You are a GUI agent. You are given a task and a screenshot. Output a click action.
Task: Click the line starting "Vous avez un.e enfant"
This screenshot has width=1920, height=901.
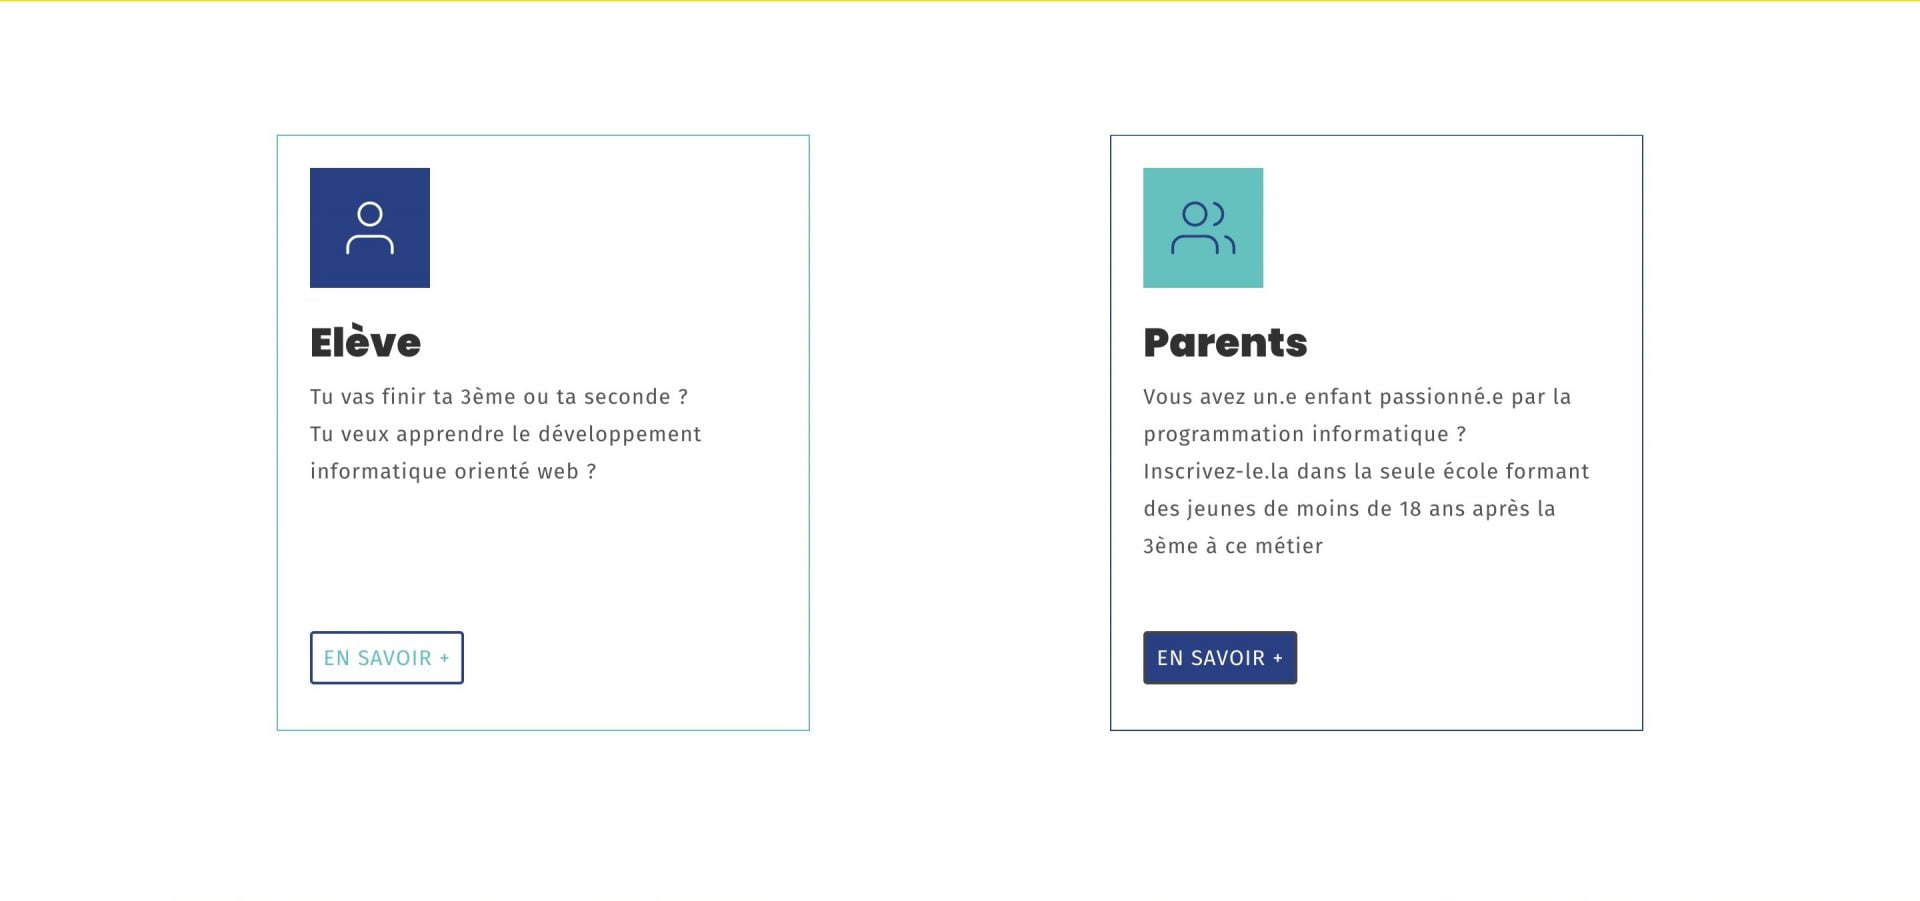1356,397
